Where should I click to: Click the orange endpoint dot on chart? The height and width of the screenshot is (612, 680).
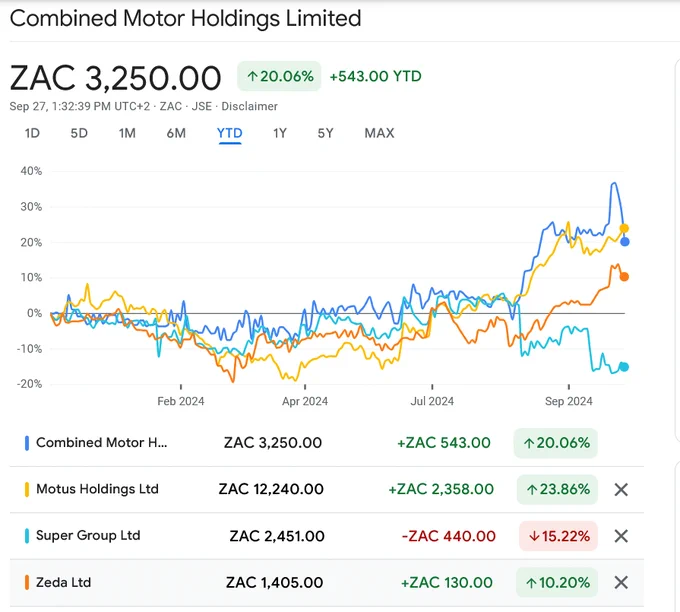coord(624,277)
